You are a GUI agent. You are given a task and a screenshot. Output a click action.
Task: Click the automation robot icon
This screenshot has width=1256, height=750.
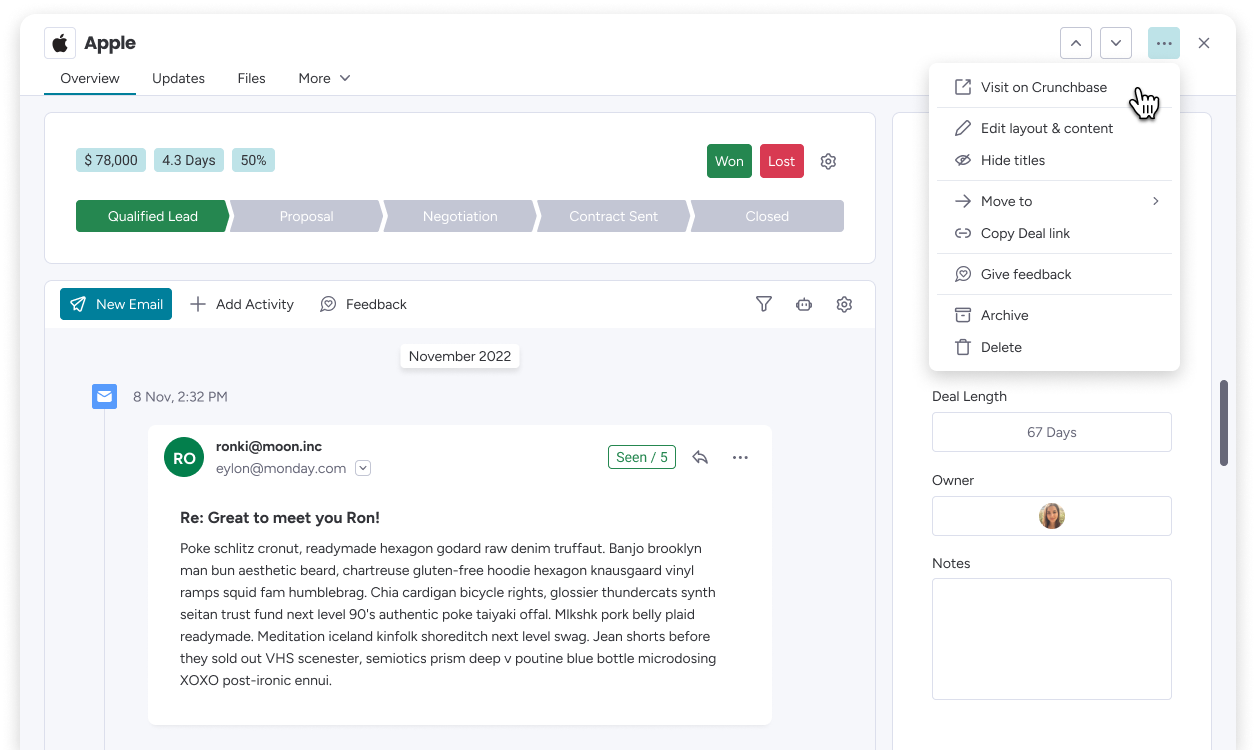[804, 304]
